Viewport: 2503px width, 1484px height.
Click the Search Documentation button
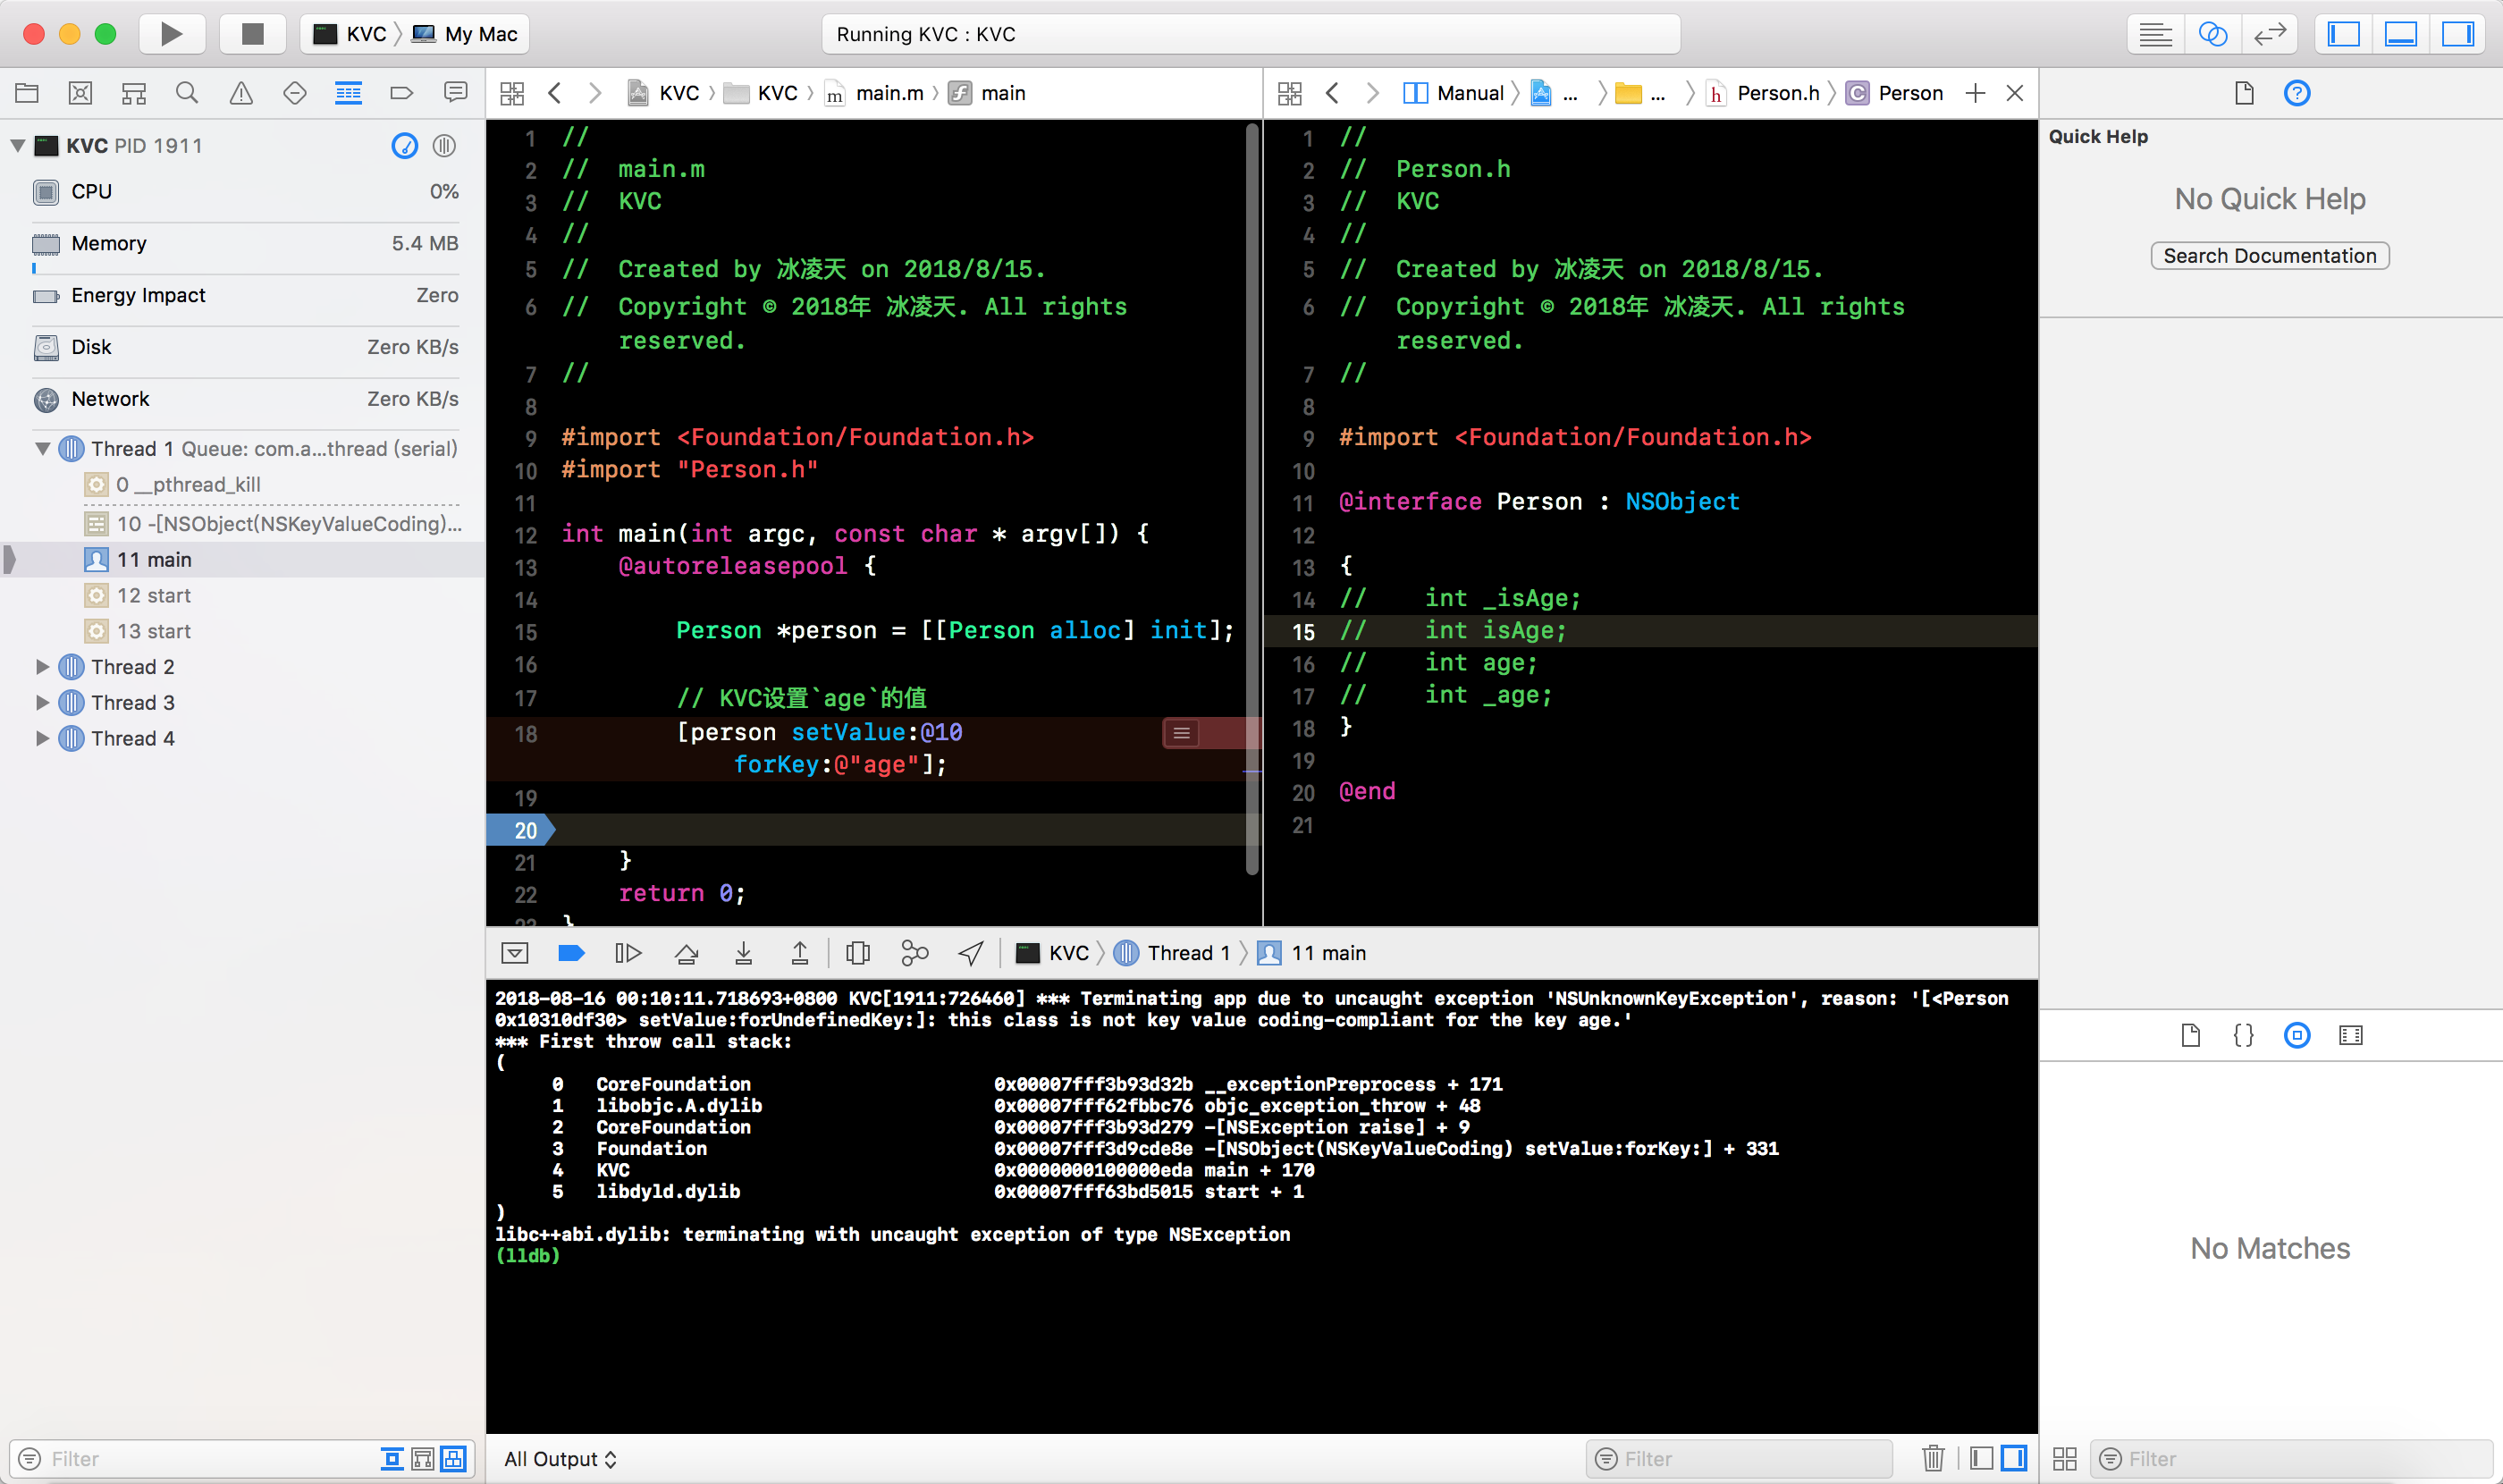click(x=2269, y=256)
